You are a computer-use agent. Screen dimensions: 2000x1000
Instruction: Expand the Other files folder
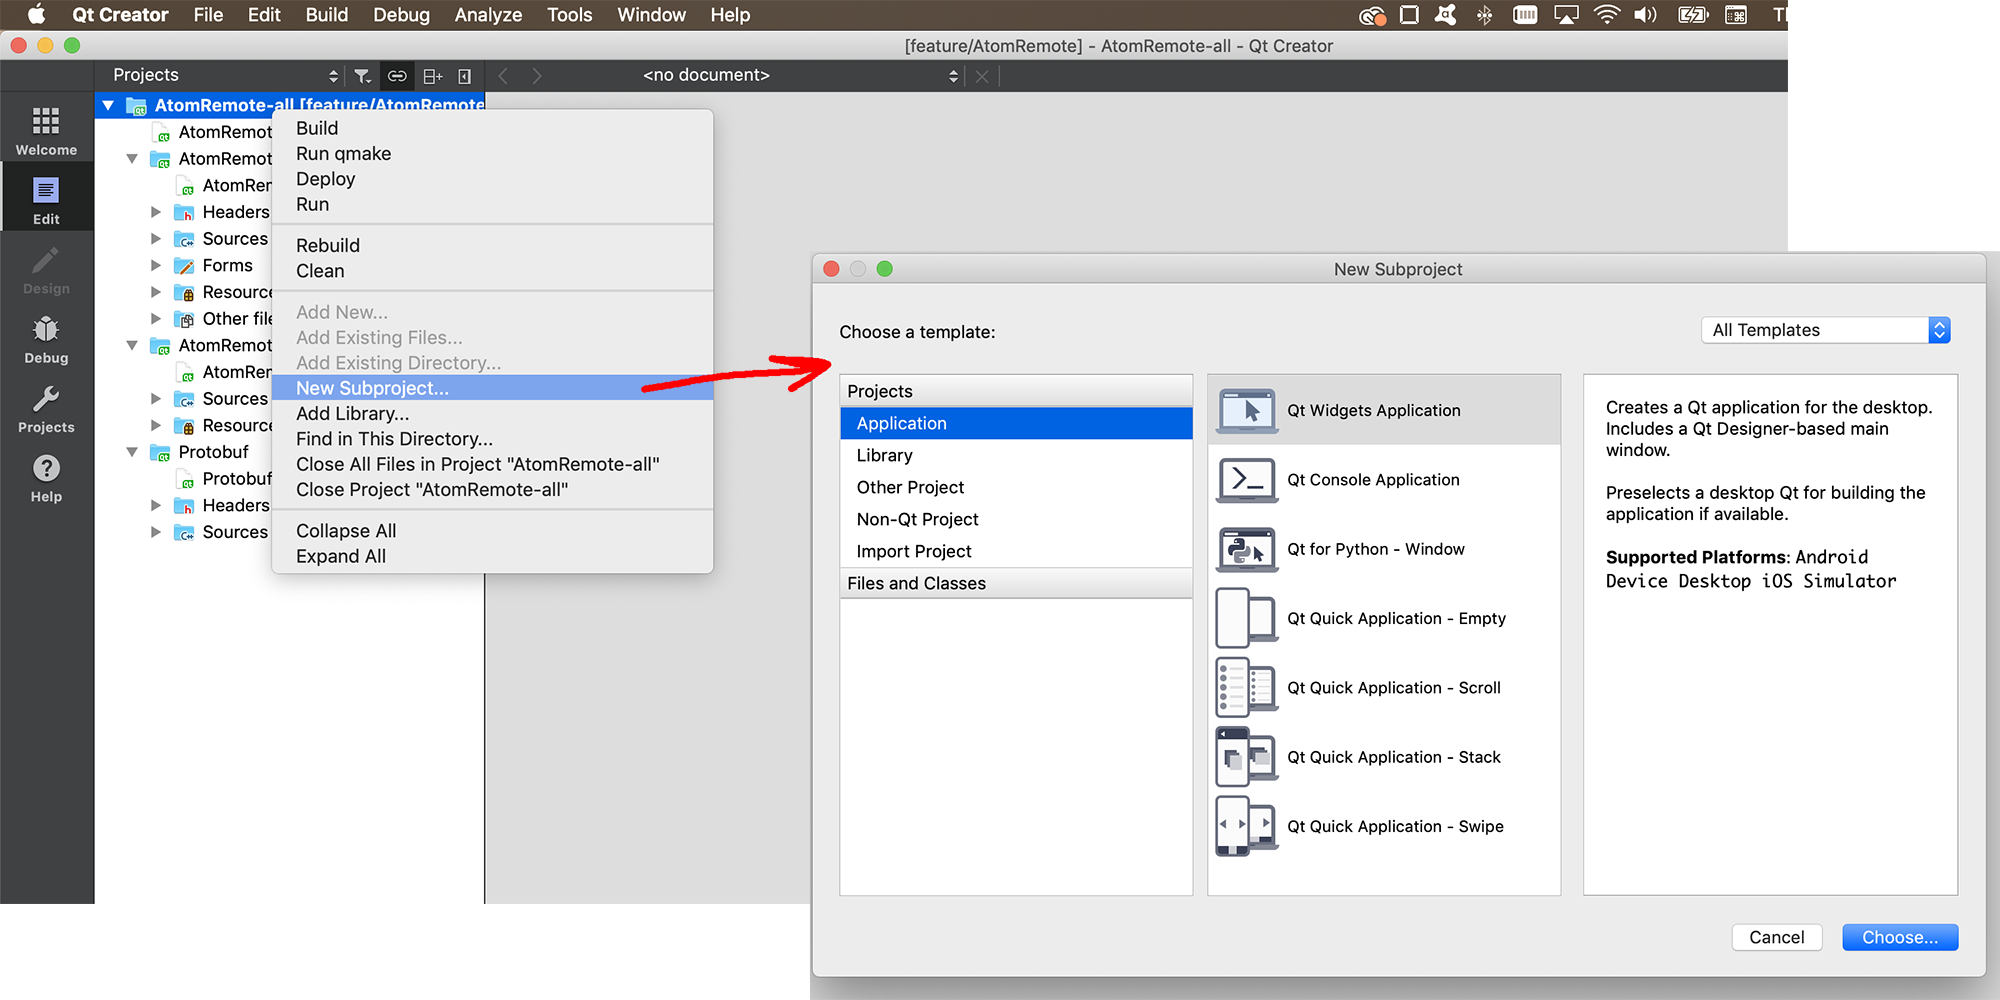(156, 319)
